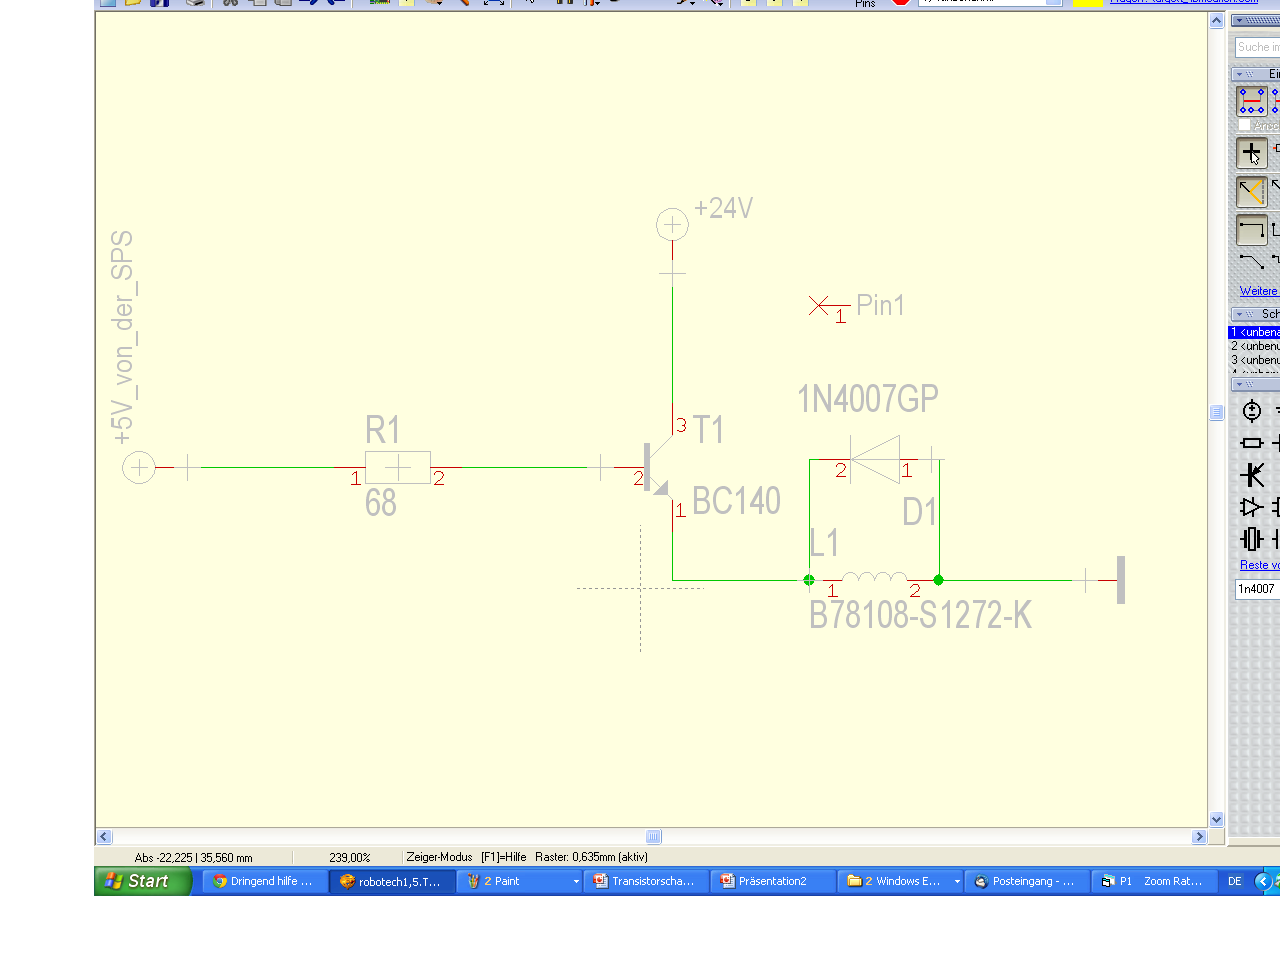Viewport: 1280px width, 960px height.
Task: Select the +5V_von_der_SPS input symbol
Action: pyautogui.click(x=139, y=467)
